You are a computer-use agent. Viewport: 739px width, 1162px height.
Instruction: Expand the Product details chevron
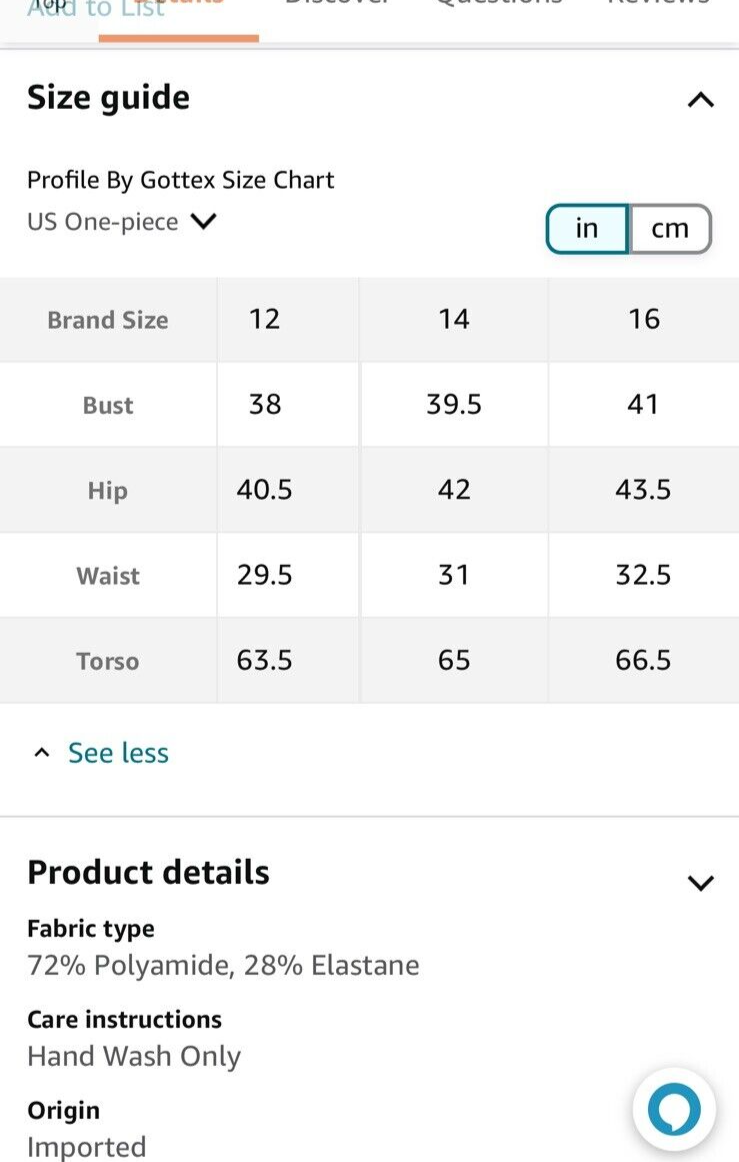700,882
